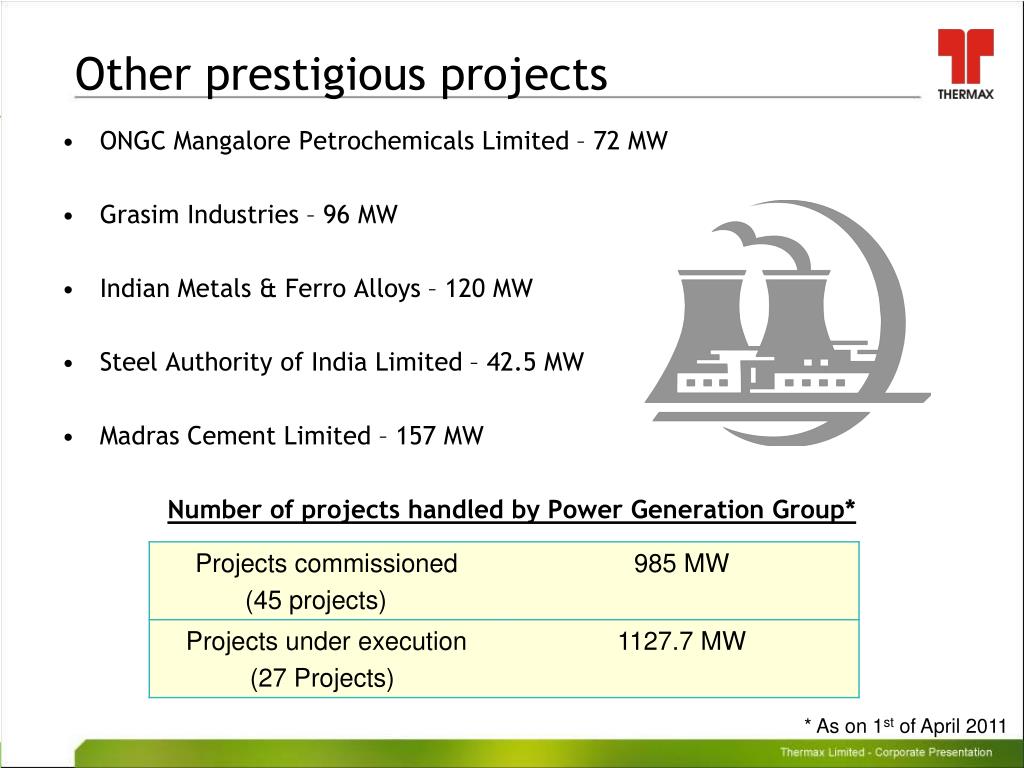Click the '(45 projects)' text
Screen dimensions: 1024x768
(x=316, y=600)
